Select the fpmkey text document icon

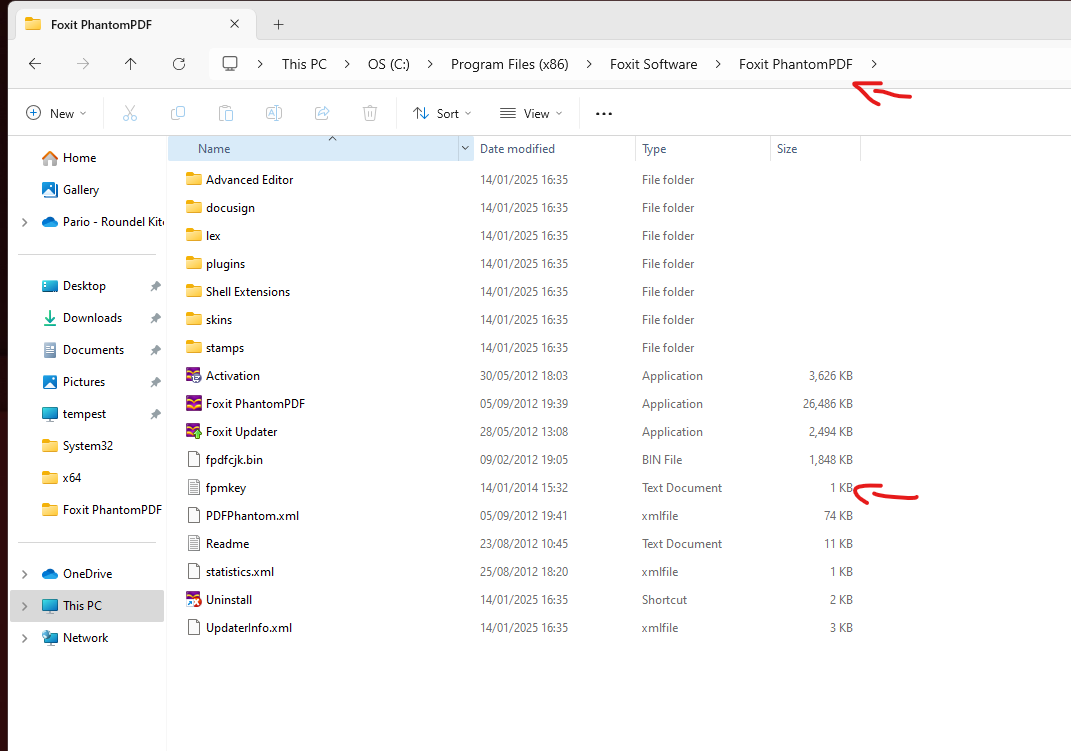194,487
